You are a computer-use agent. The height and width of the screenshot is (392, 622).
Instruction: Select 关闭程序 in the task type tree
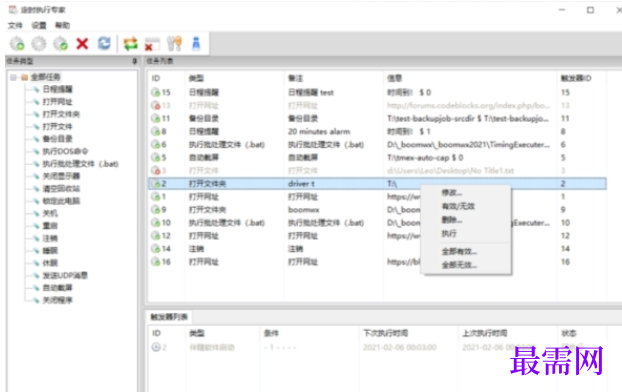pos(58,300)
